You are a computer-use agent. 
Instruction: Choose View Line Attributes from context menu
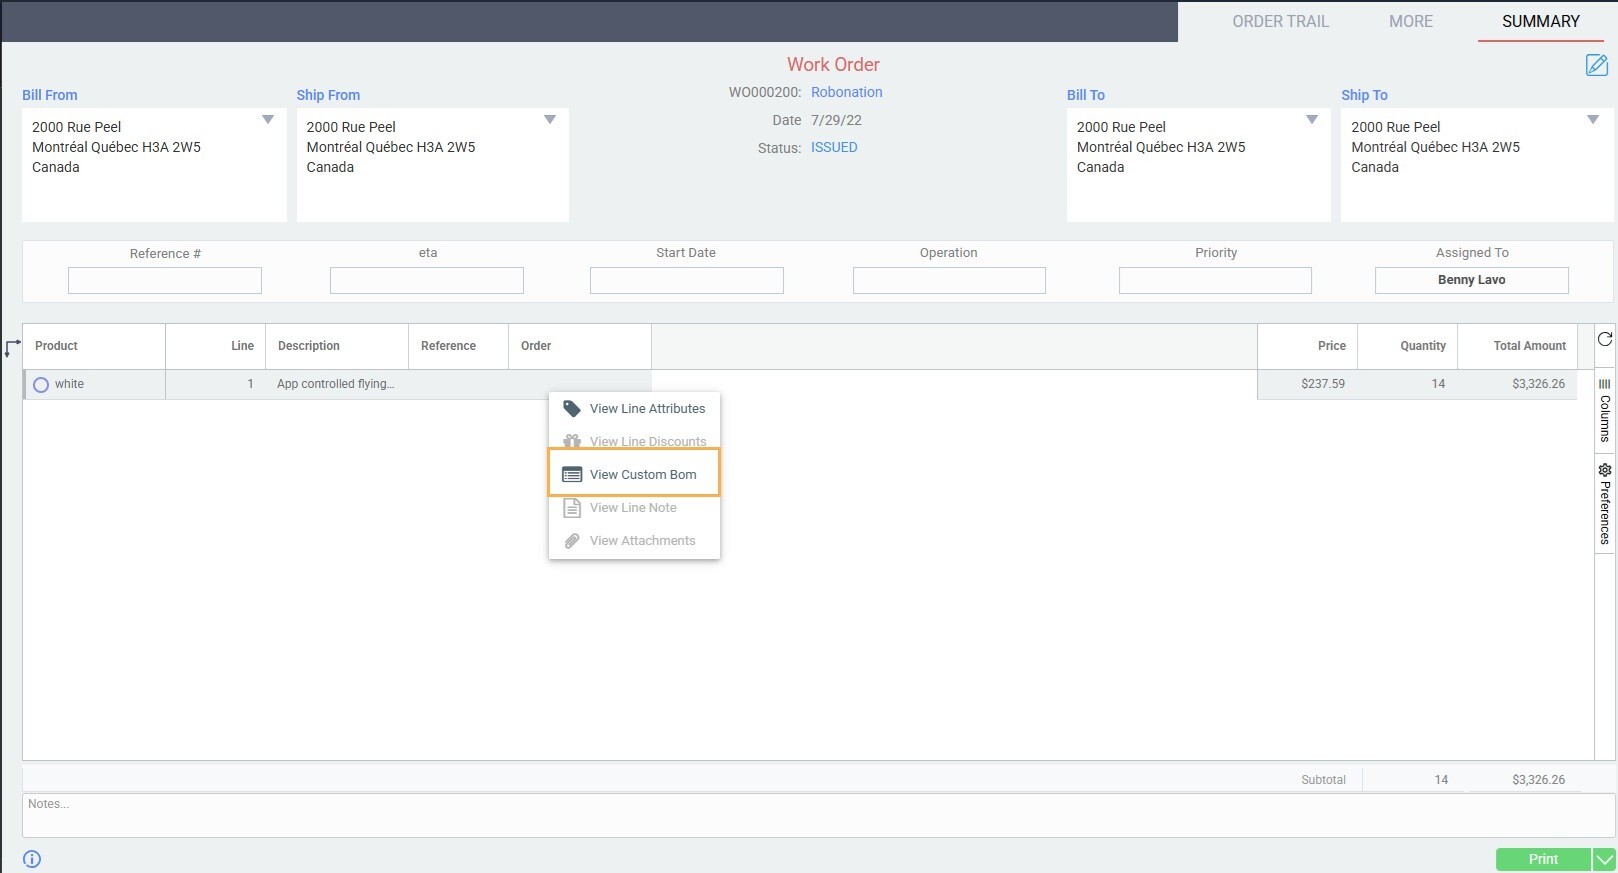pos(647,409)
